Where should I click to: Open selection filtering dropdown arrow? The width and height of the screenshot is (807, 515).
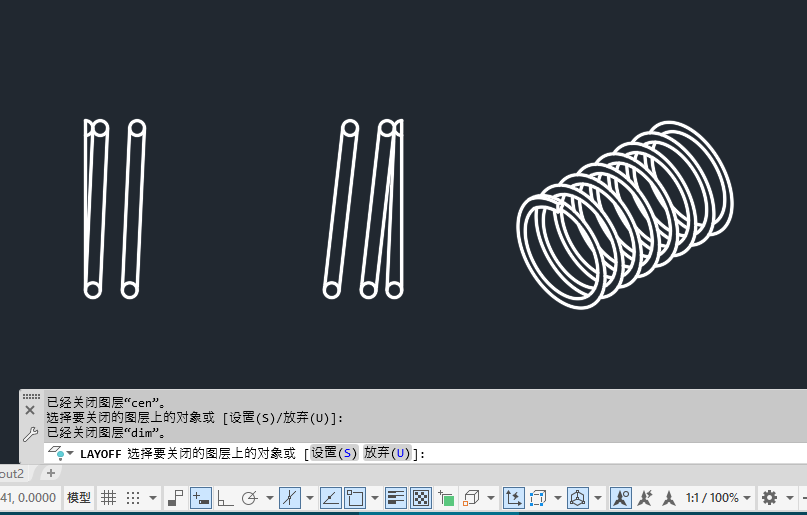(x=558, y=498)
